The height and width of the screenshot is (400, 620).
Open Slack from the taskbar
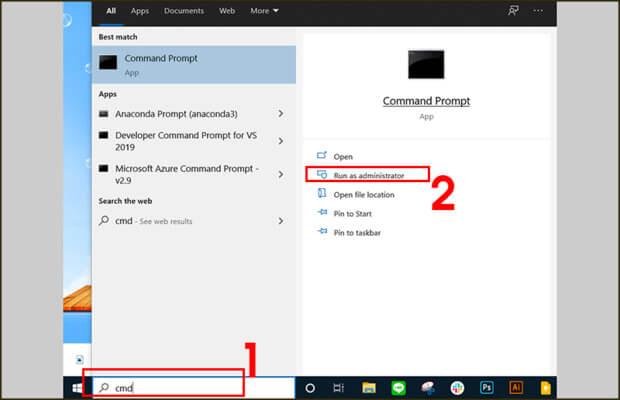[457, 388]
